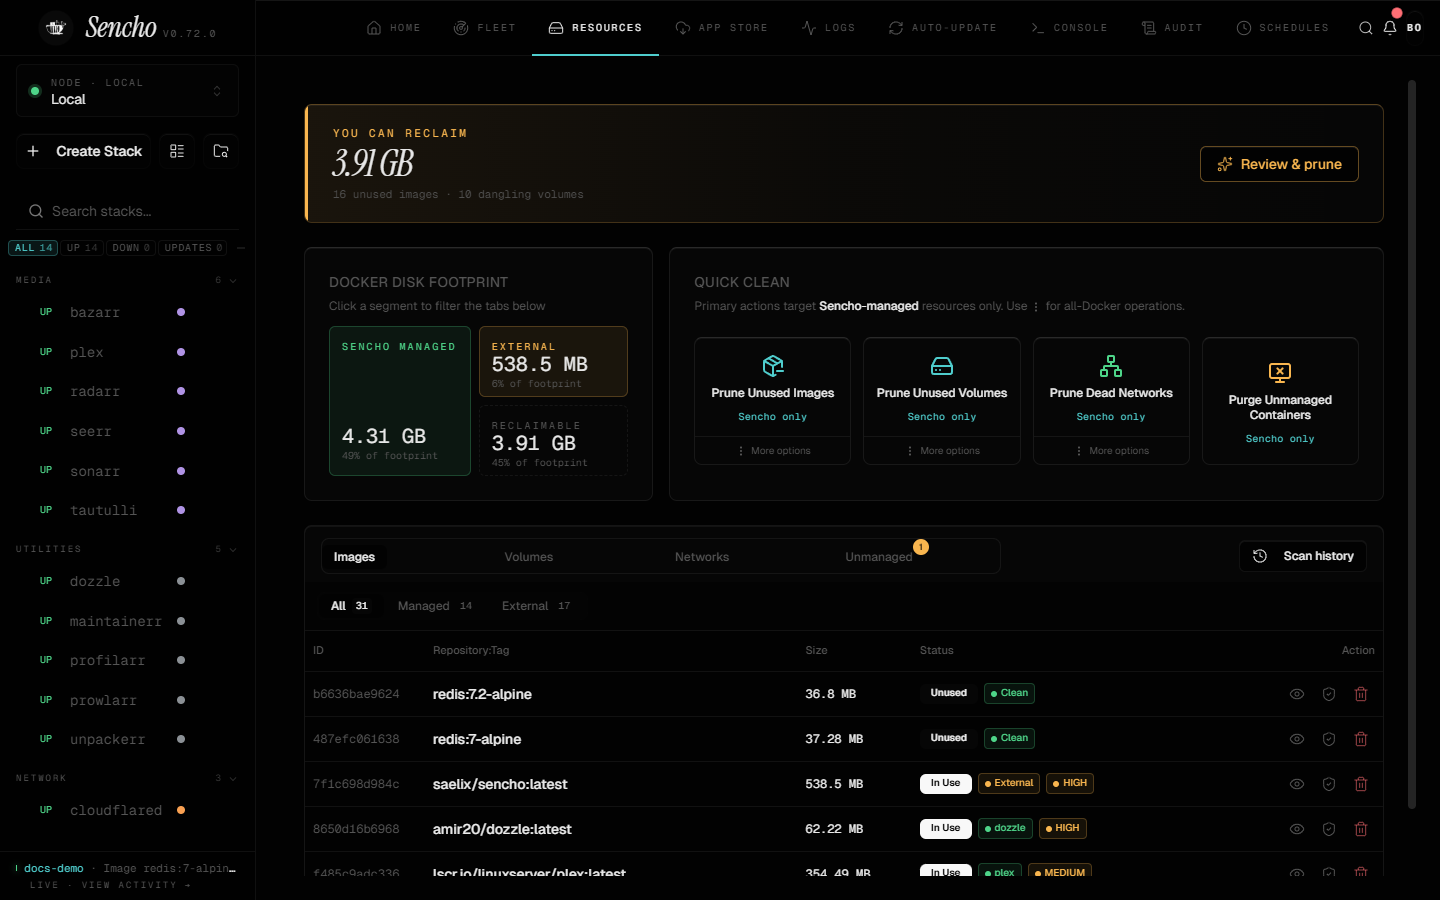Click the bazarr stack status dot
1440x900 pixels.
(x=181, y=312)
